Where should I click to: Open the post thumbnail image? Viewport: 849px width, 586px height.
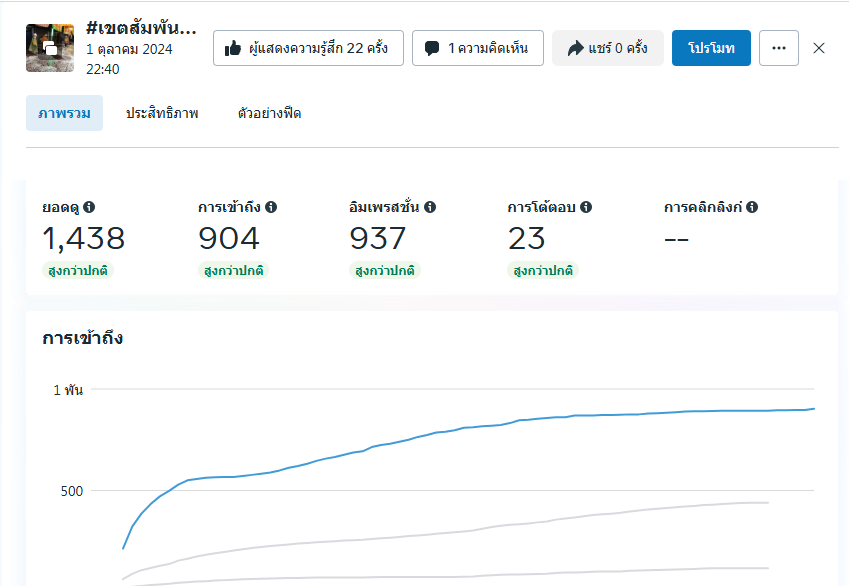[50, 48]
